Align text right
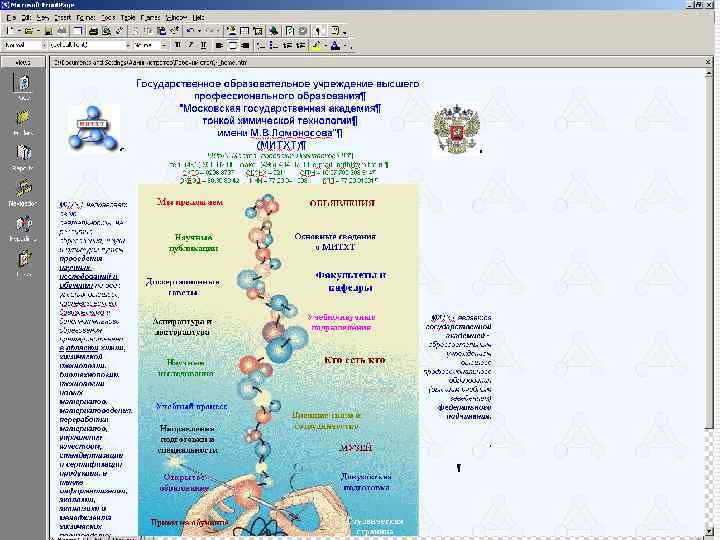 (246, 45)
